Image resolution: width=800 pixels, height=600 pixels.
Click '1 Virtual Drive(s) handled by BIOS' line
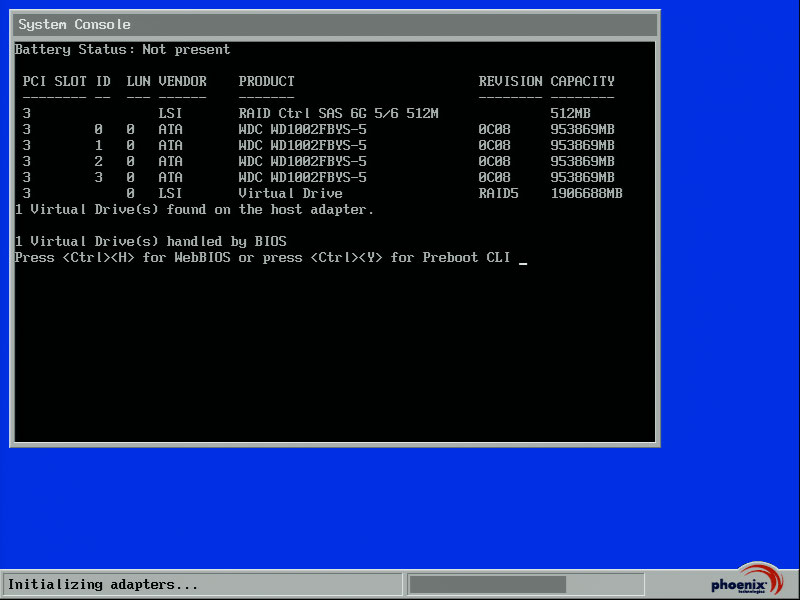pos(151,241)
